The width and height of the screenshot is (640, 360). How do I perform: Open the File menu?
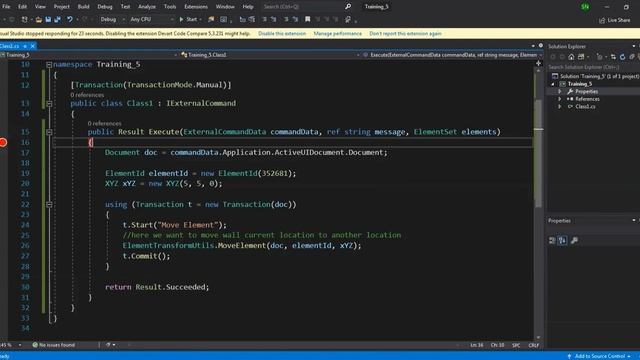pos(6,7)
